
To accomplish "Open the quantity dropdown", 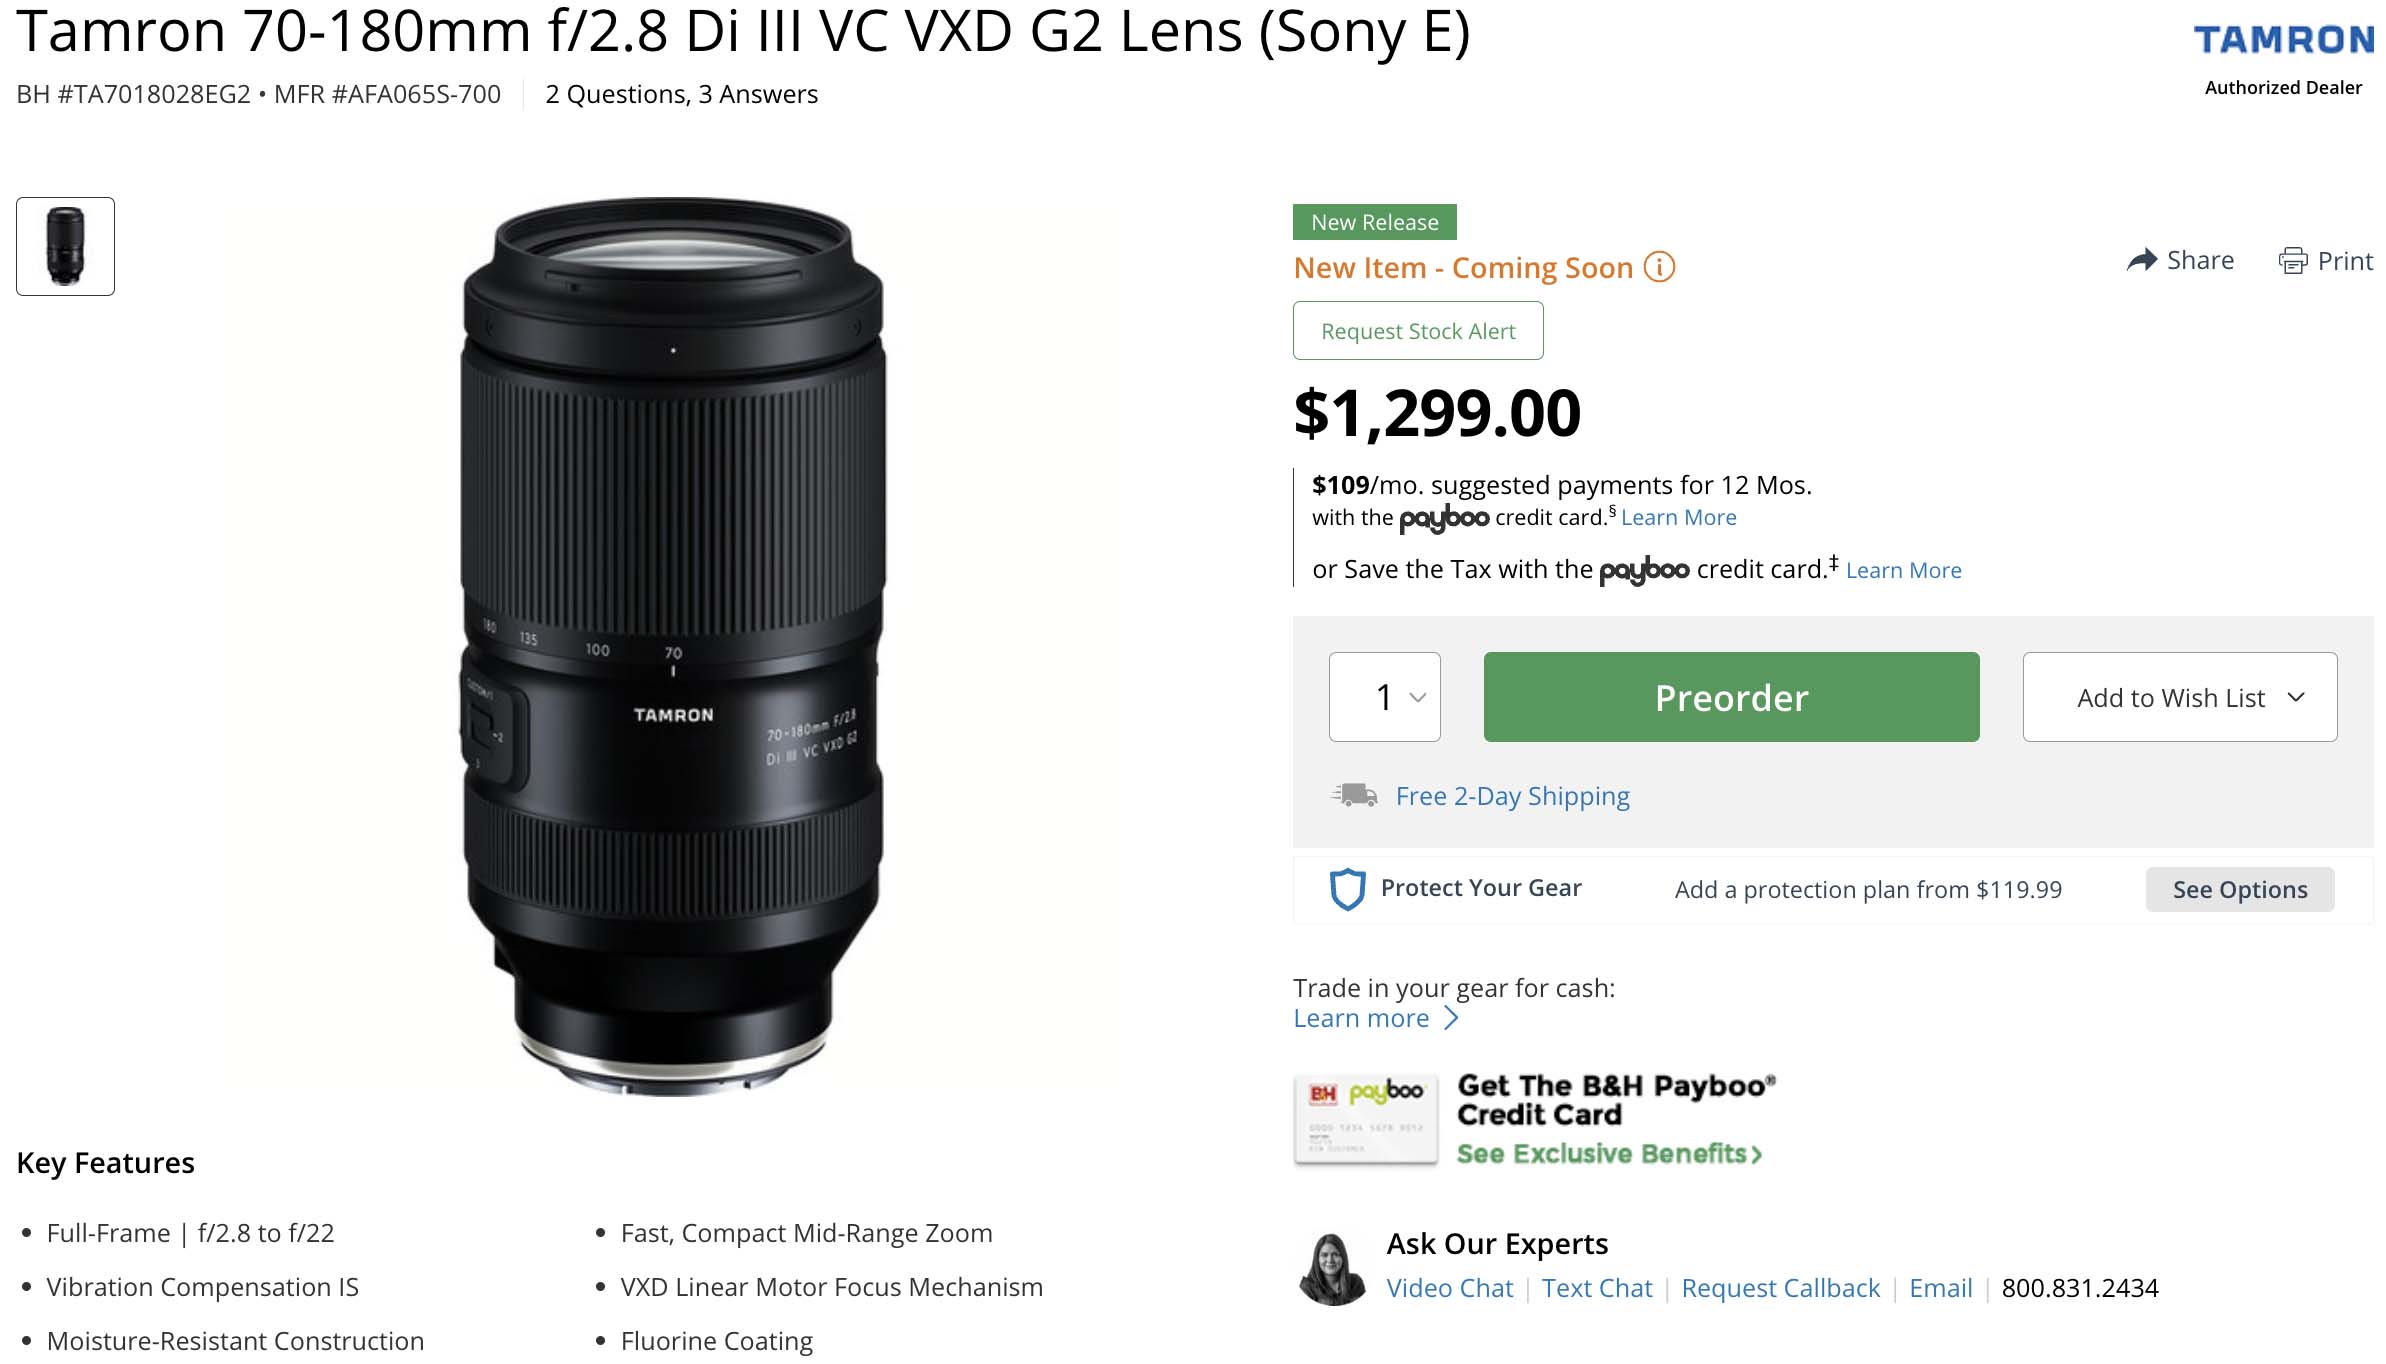I will 1384,697.
